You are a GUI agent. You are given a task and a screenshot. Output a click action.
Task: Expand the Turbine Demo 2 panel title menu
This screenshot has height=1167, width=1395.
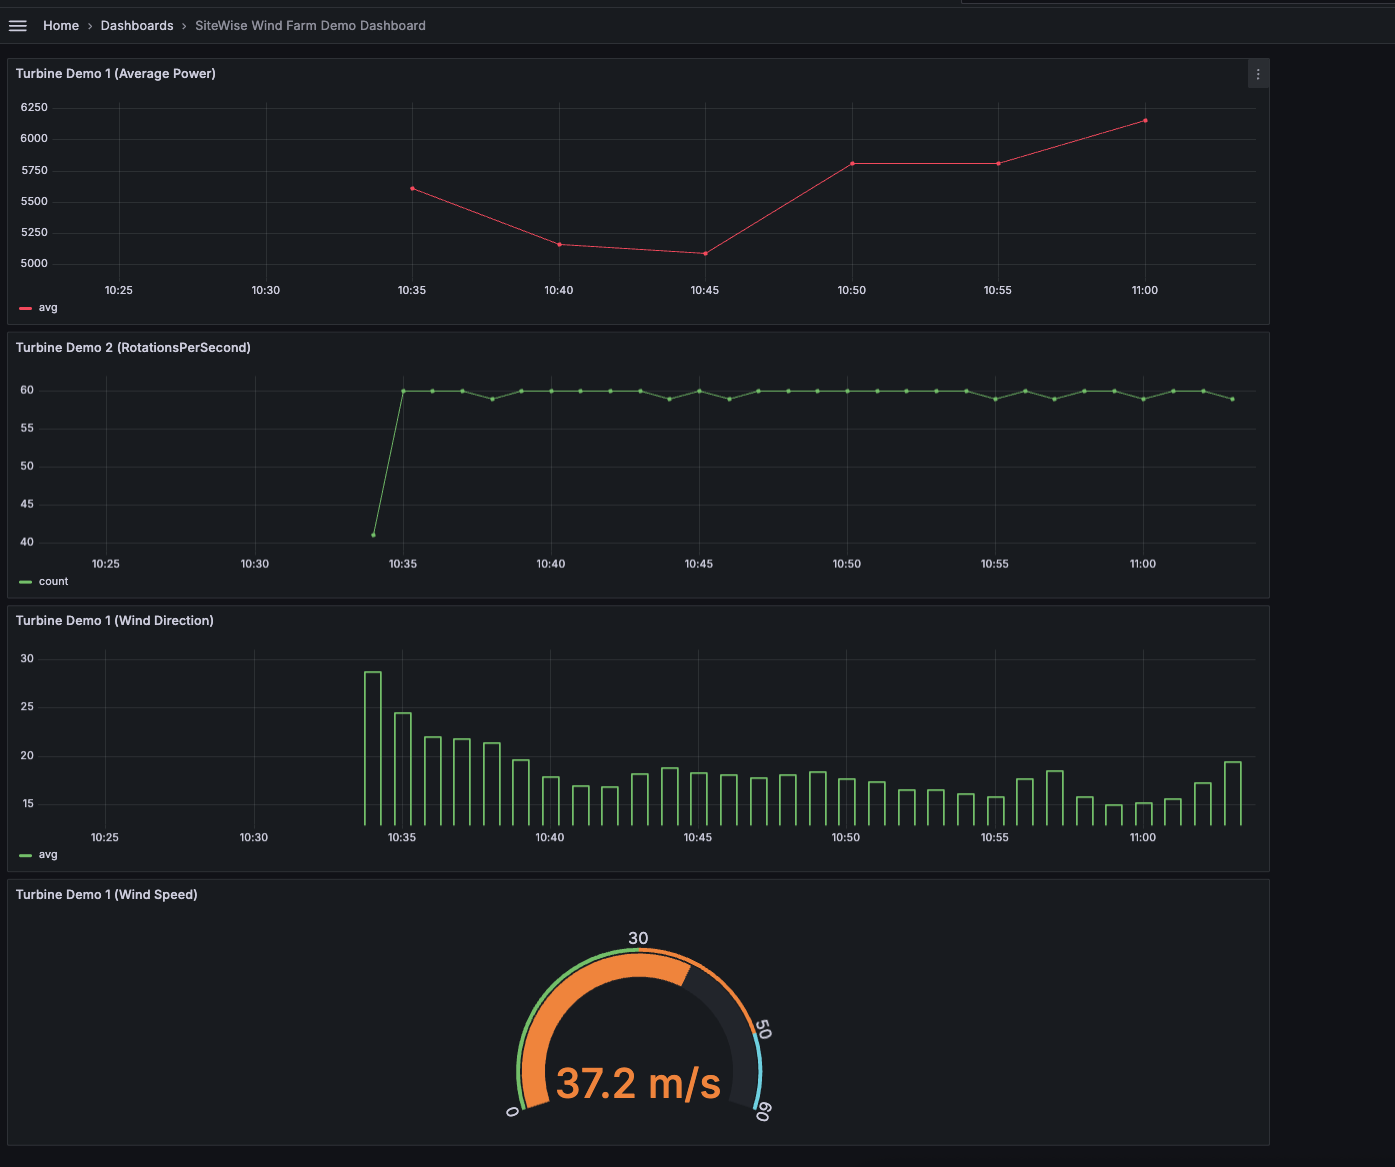pos(134,347)
